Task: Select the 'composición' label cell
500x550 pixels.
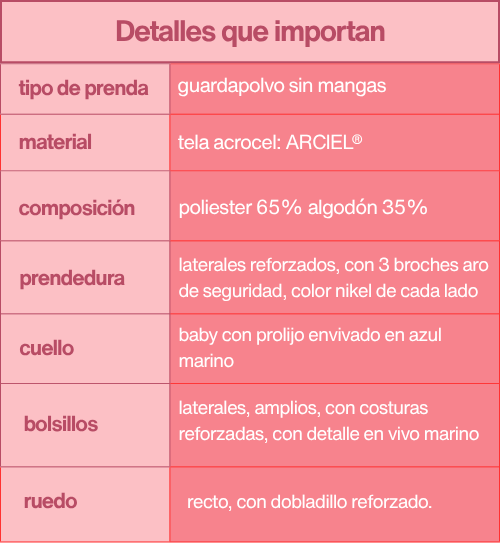Action: pos(85,206)
